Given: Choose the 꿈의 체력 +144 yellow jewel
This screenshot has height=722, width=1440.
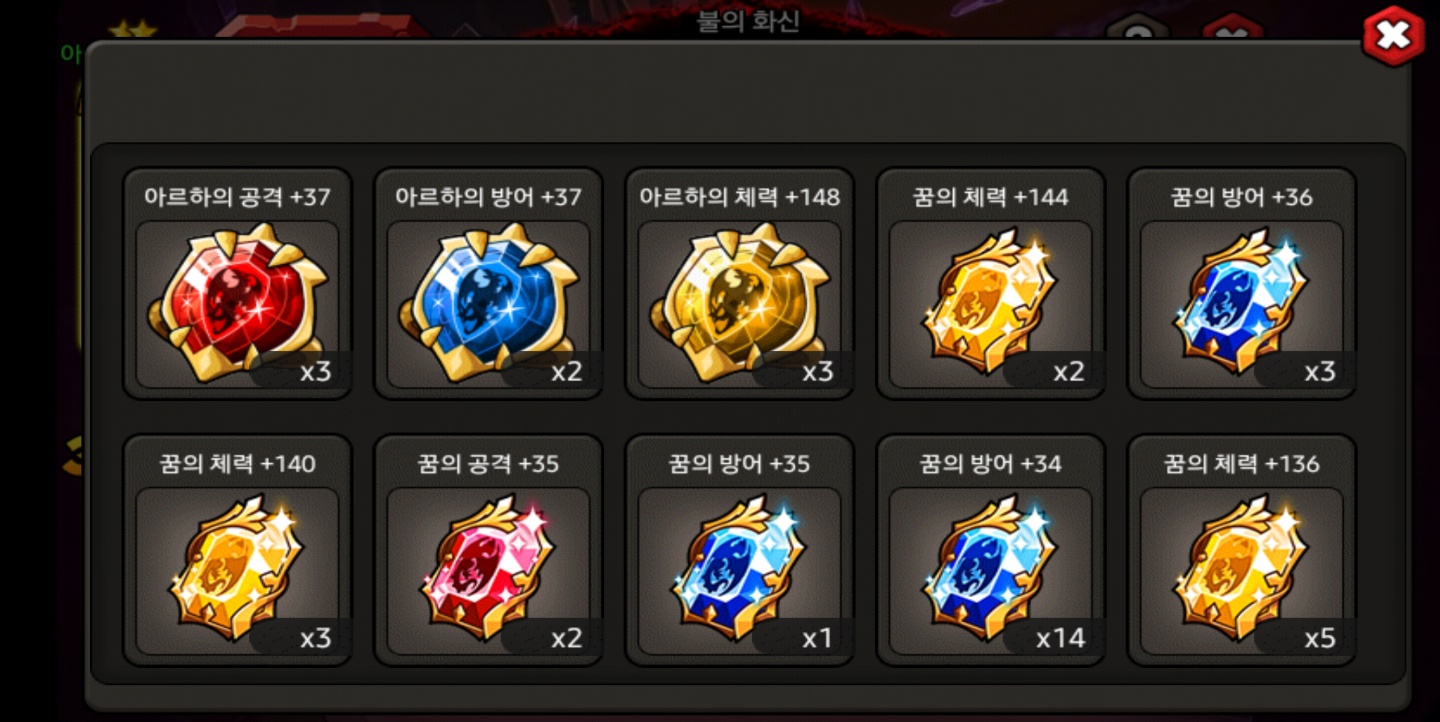Looking at the screenshot, I should (991, 304).
